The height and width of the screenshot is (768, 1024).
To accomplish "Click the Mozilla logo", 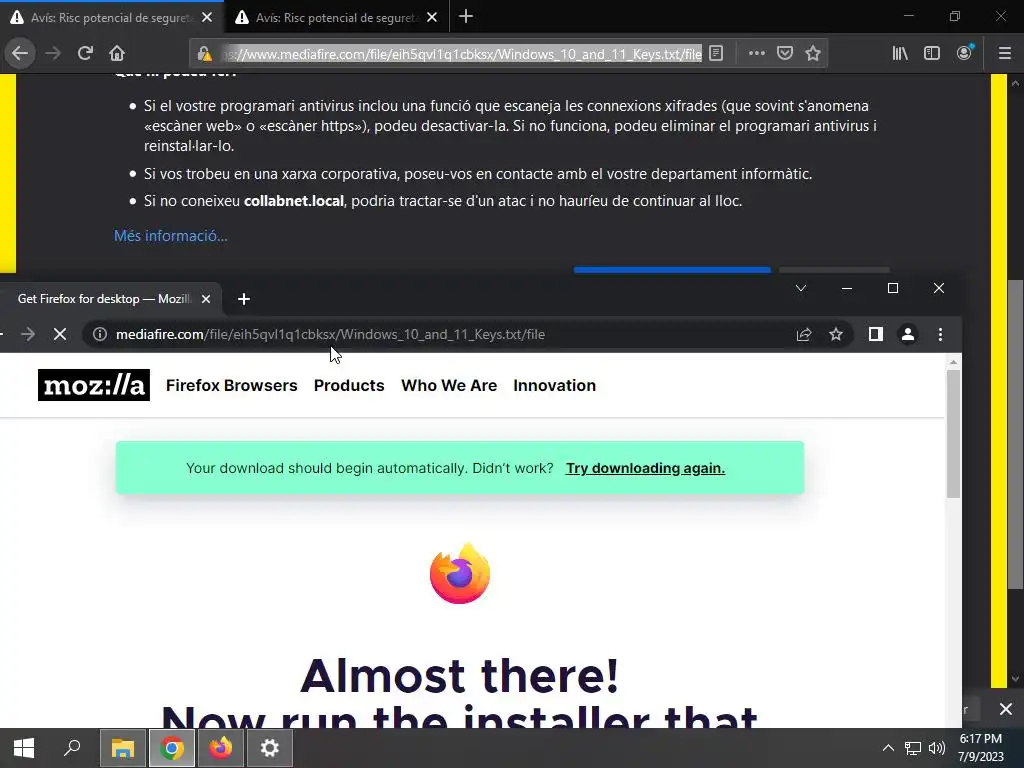I will 94,385.
